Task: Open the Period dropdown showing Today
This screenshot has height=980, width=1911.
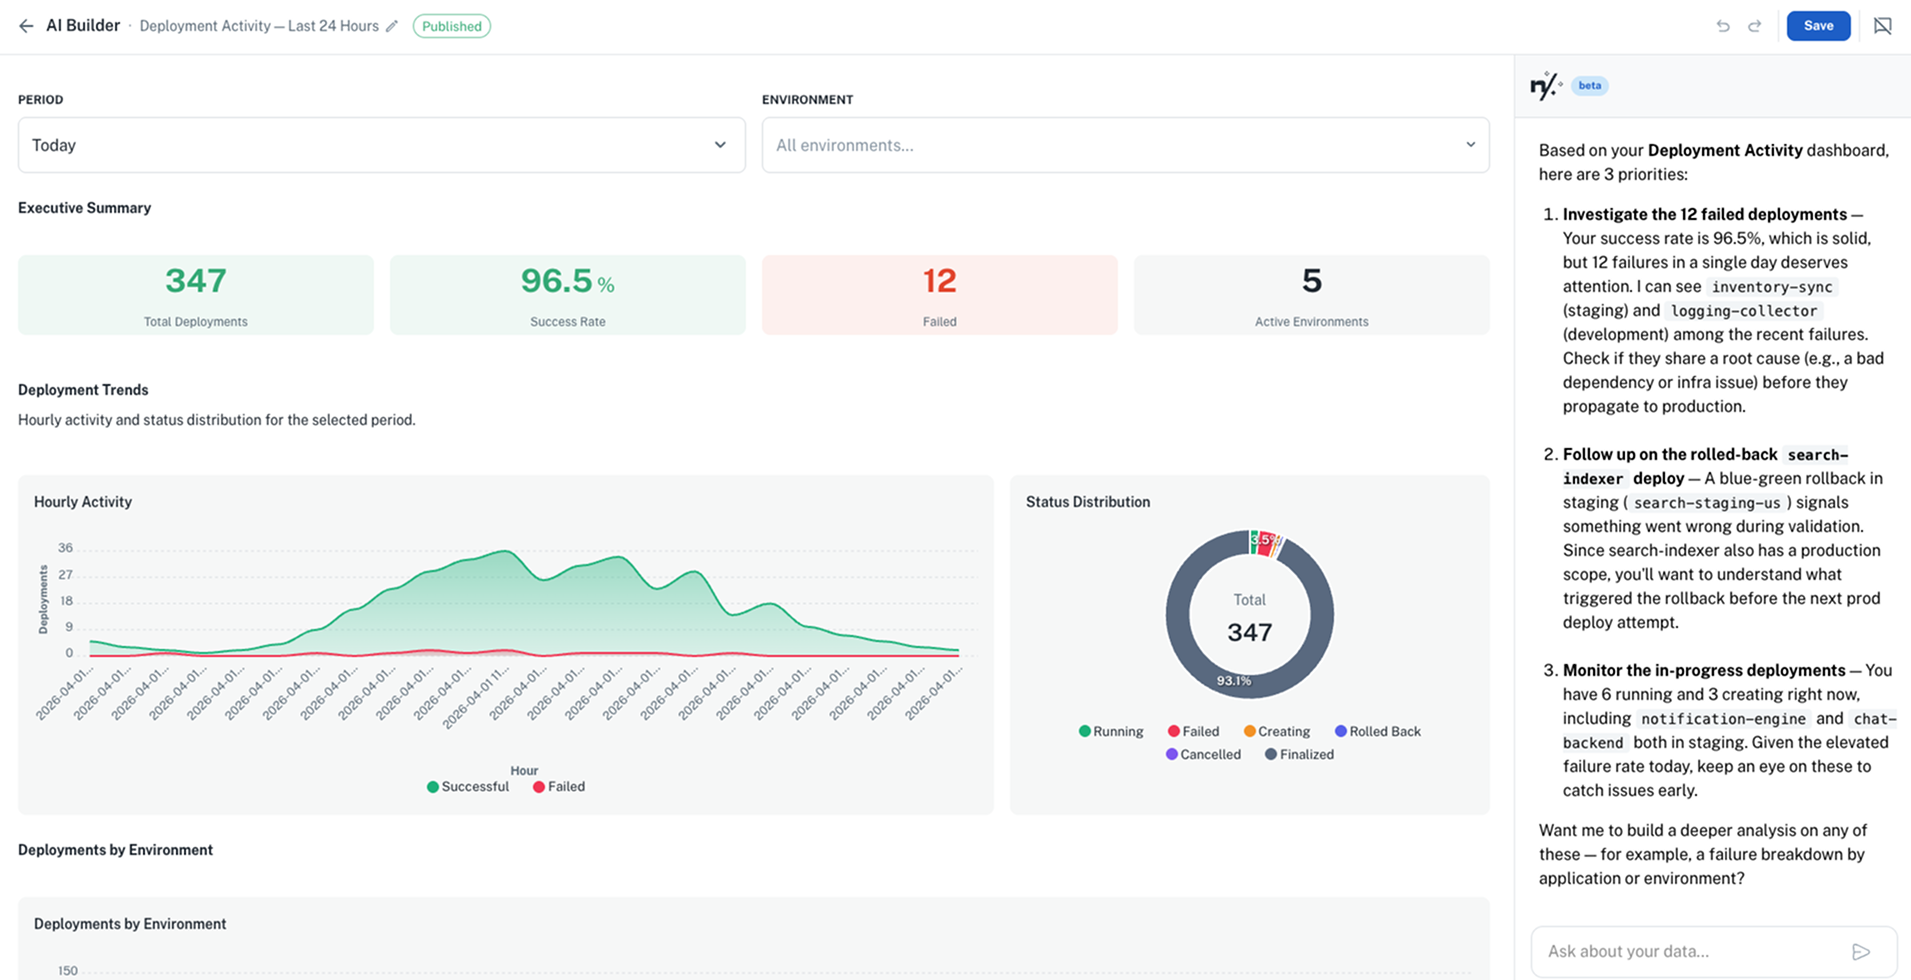Action: tap(381, 145)
